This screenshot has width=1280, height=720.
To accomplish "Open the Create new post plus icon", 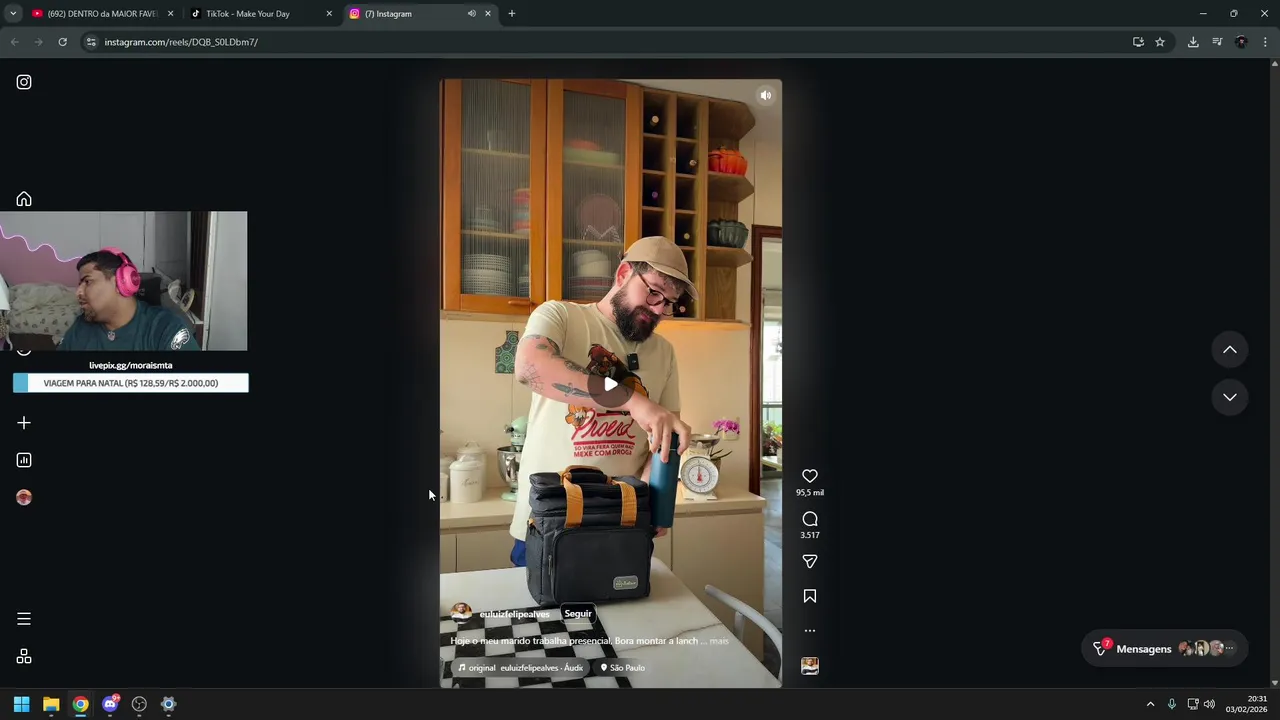I will point(24,423).
